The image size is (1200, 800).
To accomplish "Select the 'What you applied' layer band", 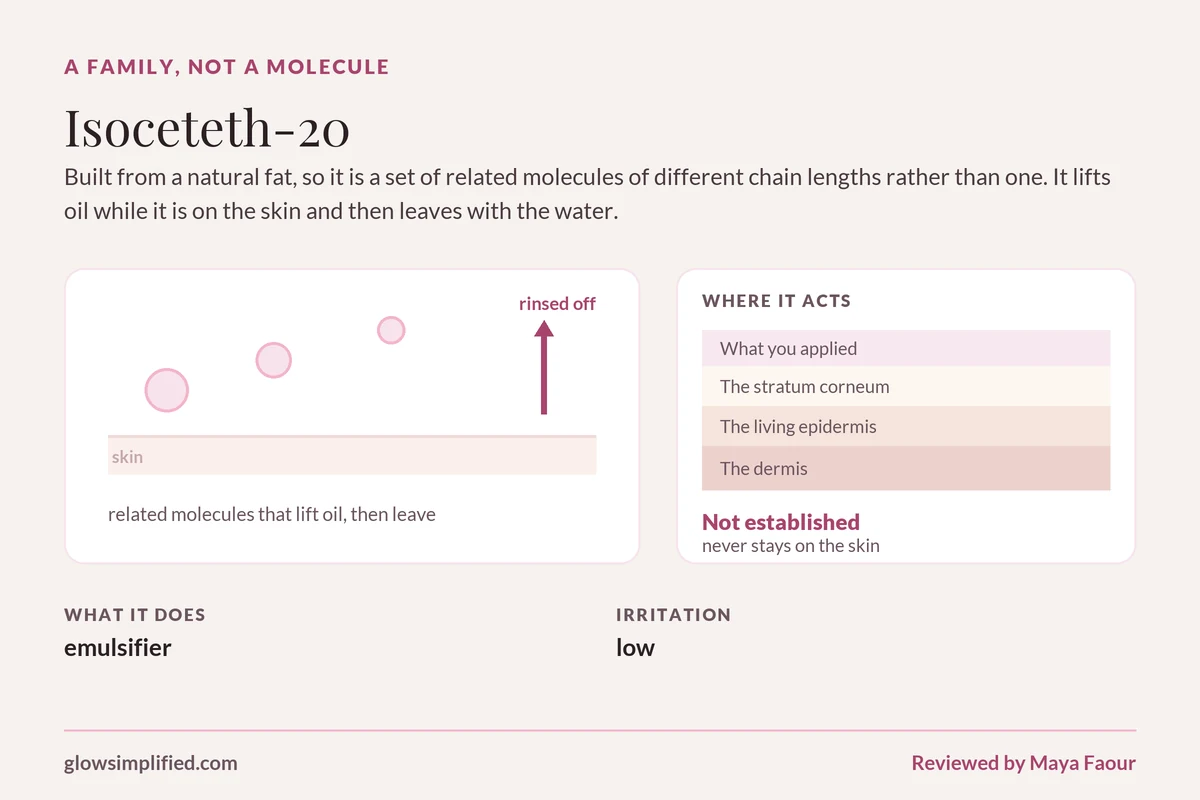I will (x=906, y=348).
